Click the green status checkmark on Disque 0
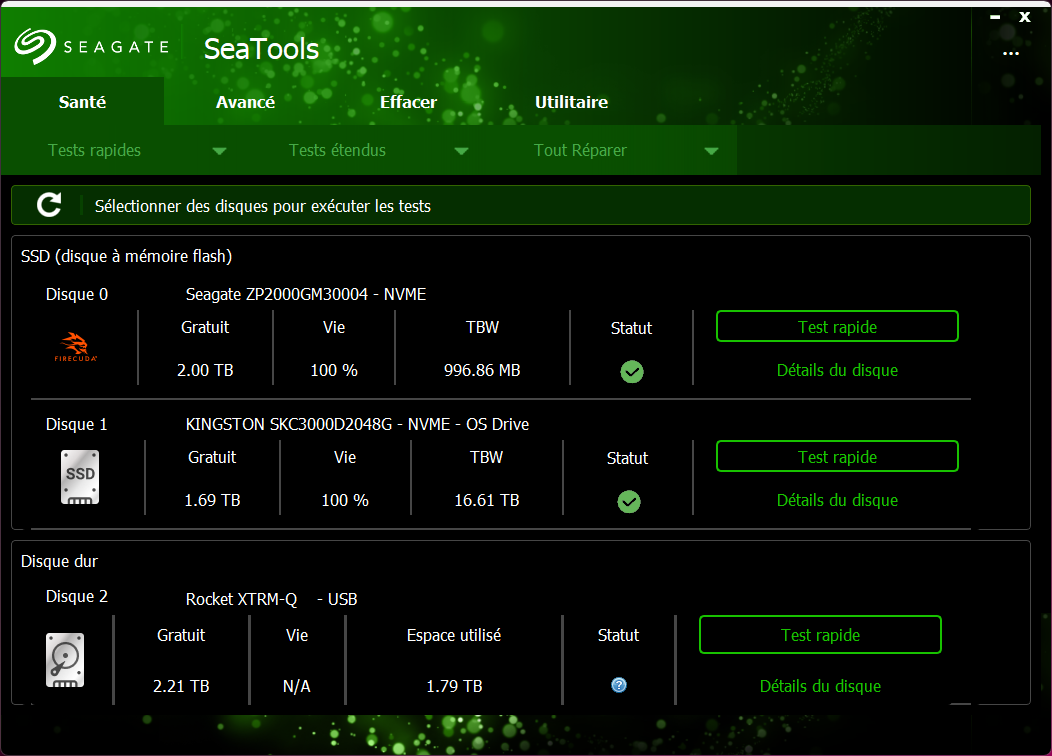Image resolution: width=1052 pixels, height=756 pixels. 631,372
